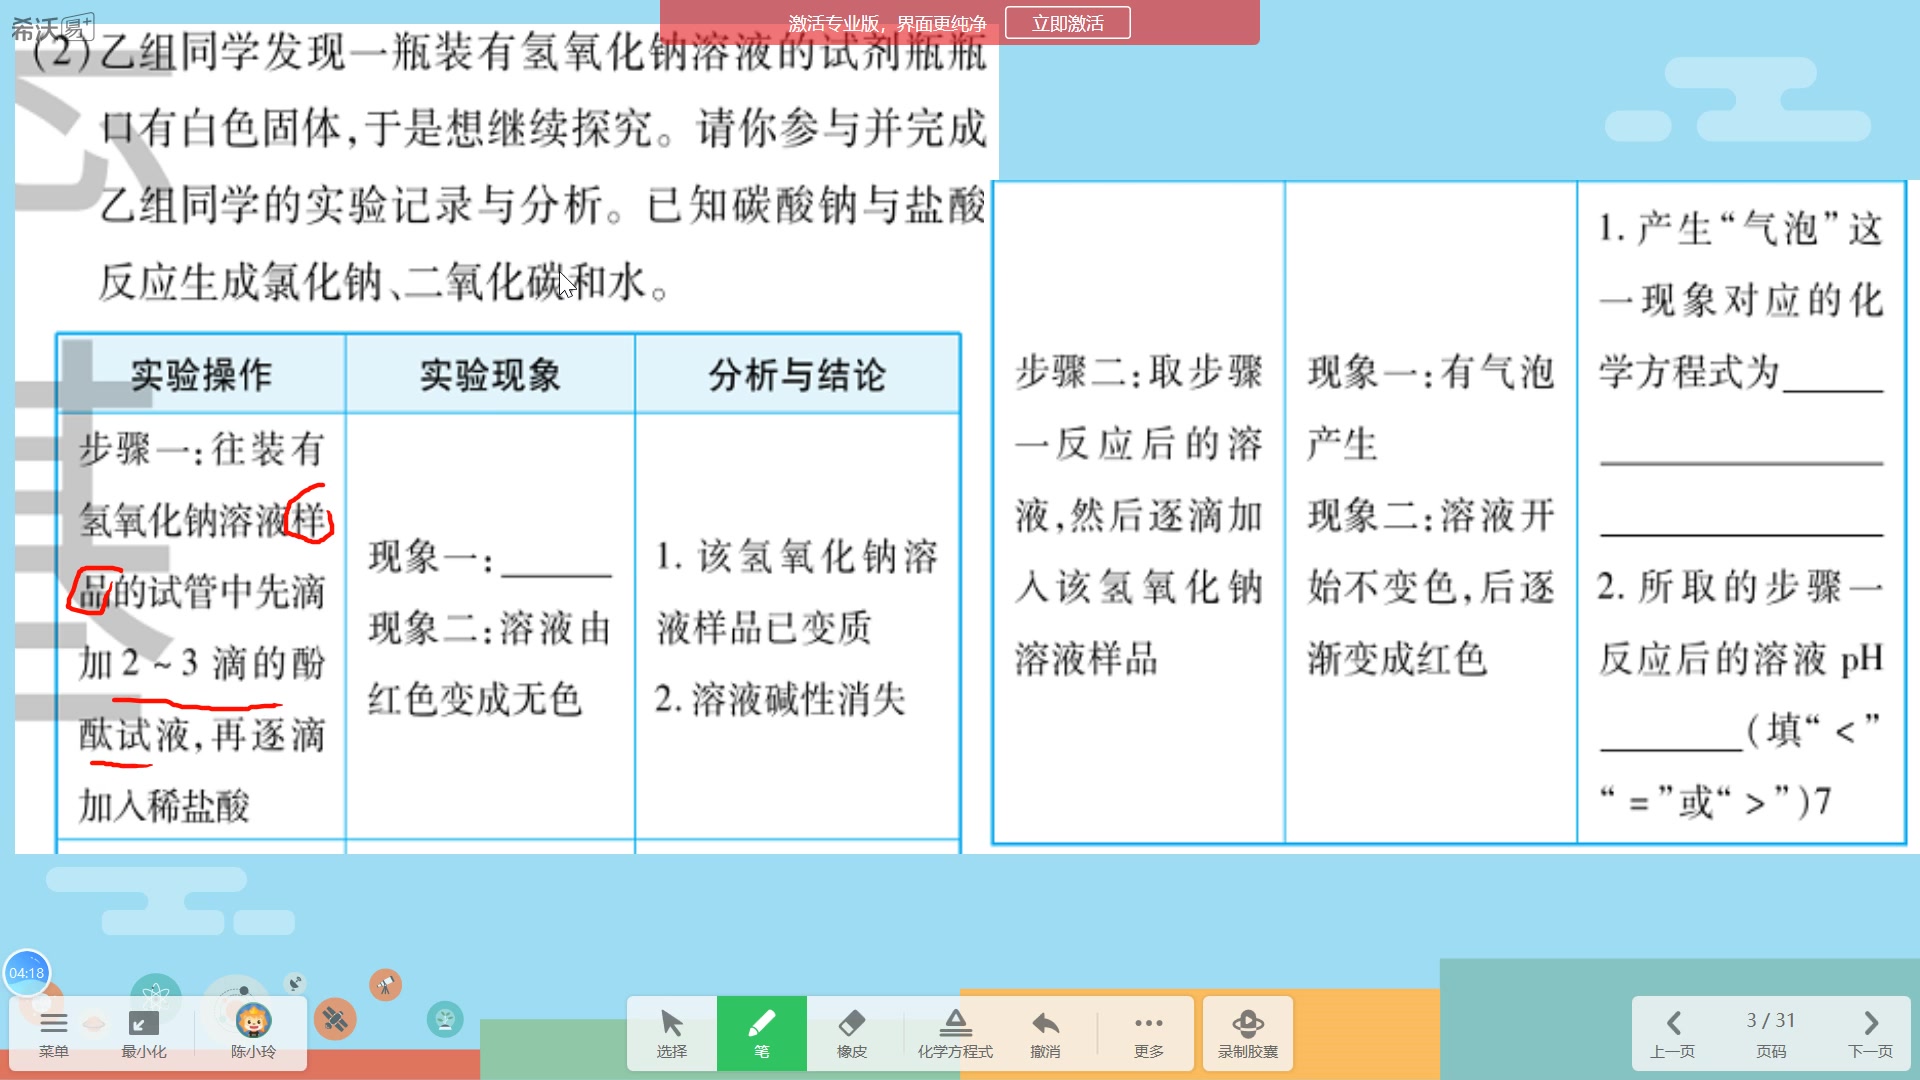Minimize the whiteboard with 最小化
Viewport: 1920px width, 1080px height.
click(143, 1034)
